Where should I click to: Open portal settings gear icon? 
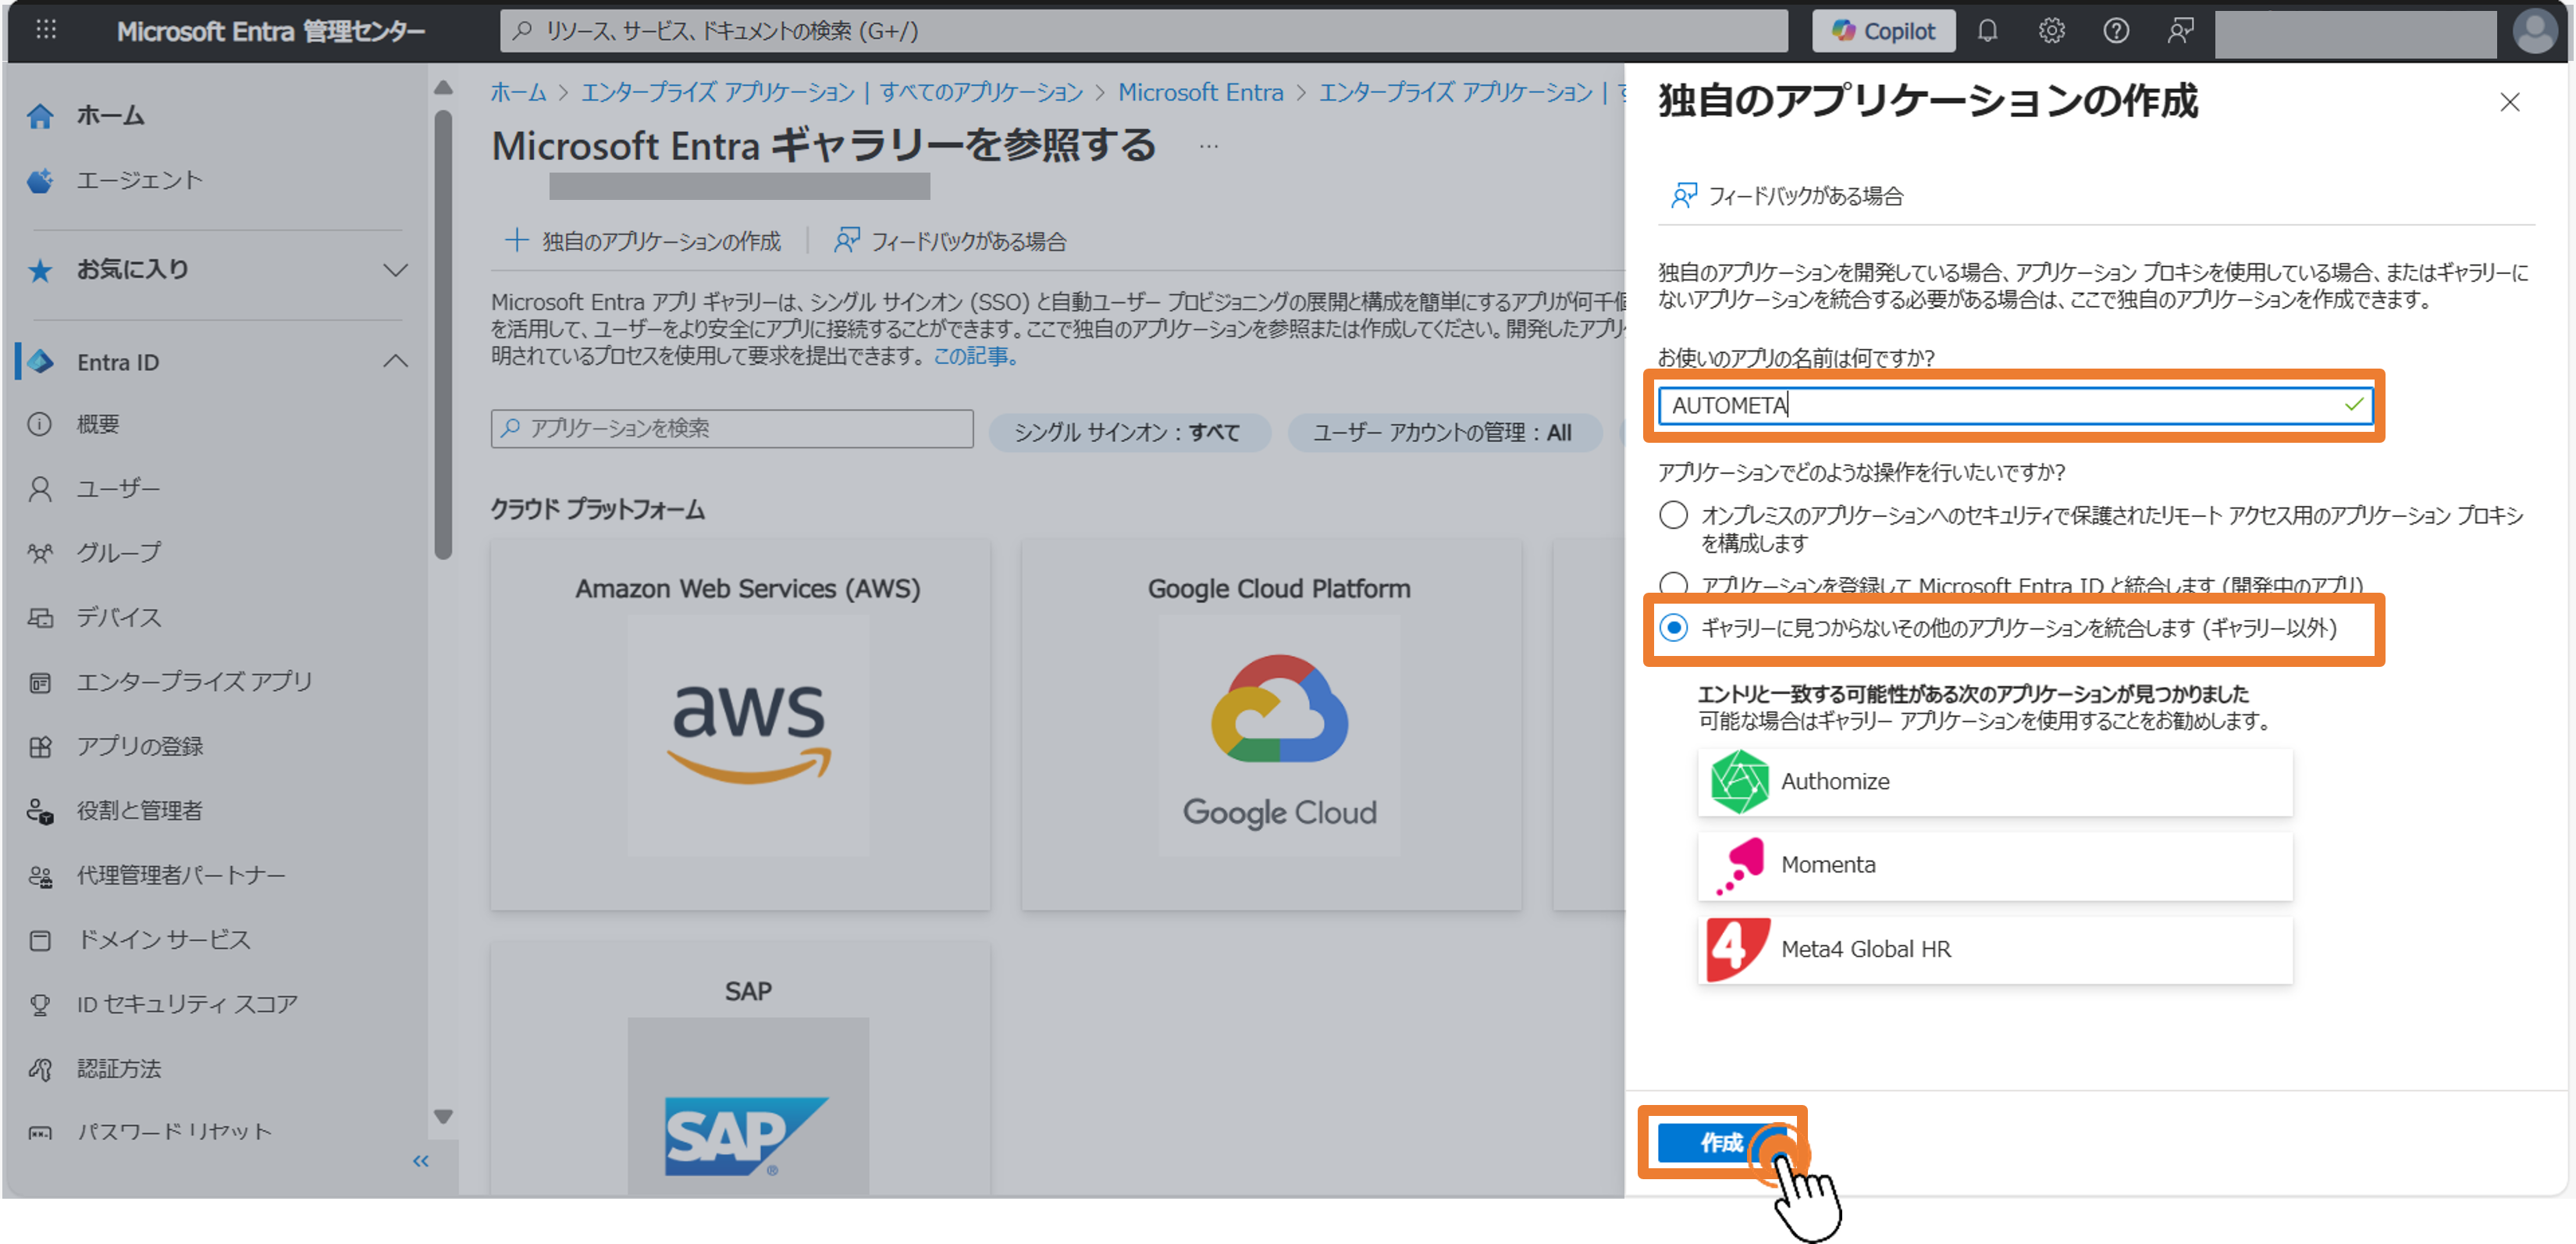tap(2051, 31)
